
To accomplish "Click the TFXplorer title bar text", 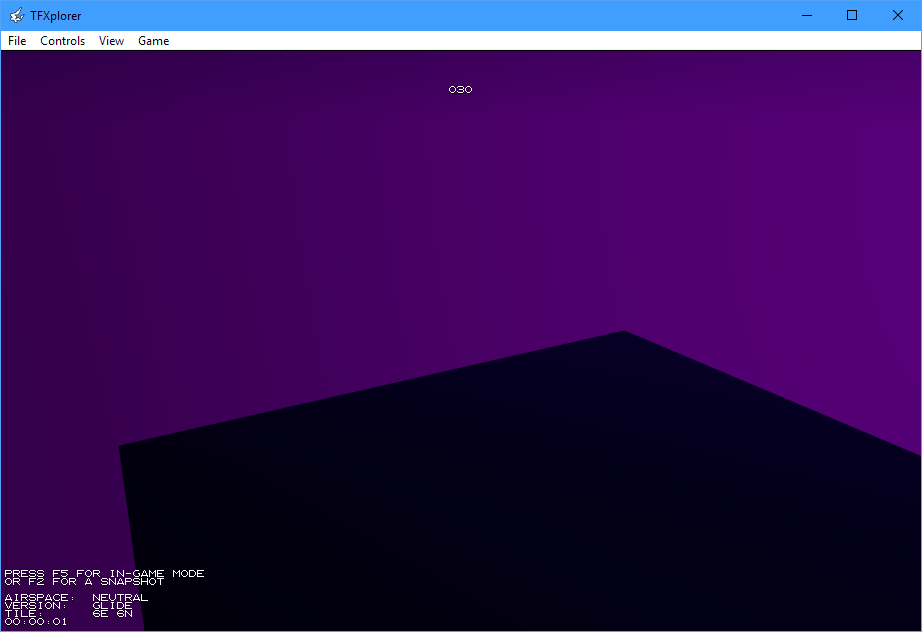I will (56, 15).
